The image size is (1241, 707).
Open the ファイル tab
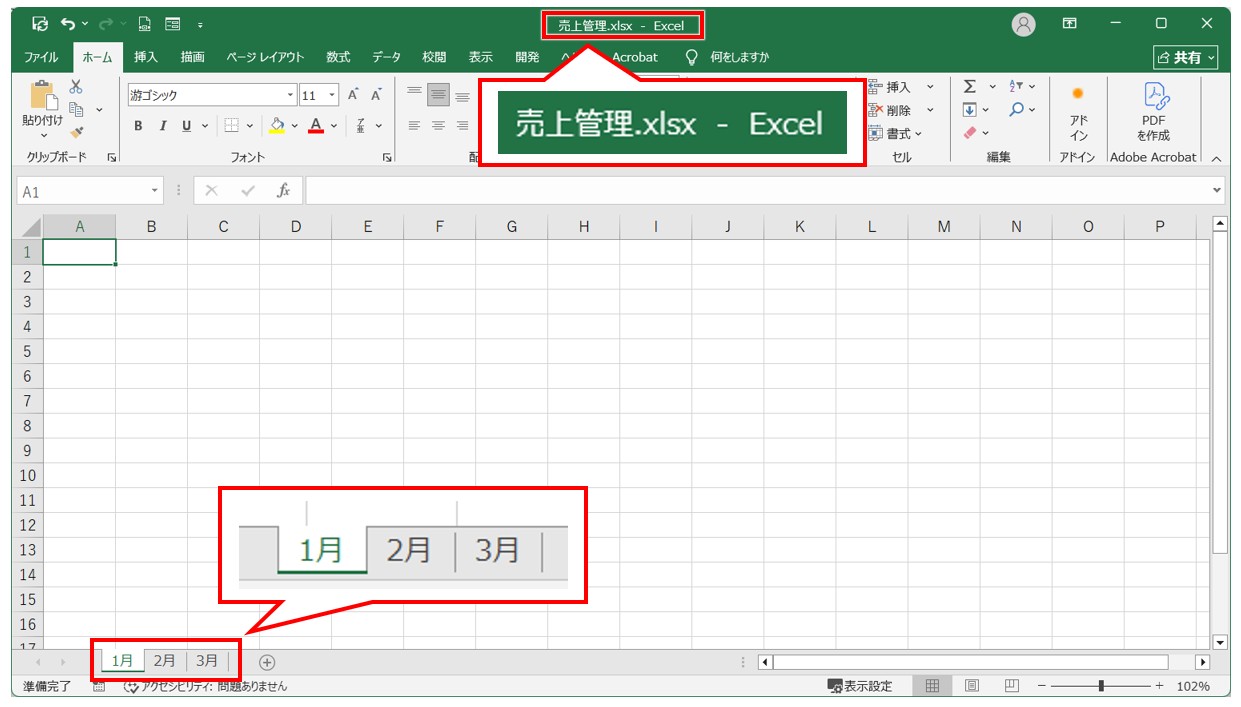[x=41, y=57]
